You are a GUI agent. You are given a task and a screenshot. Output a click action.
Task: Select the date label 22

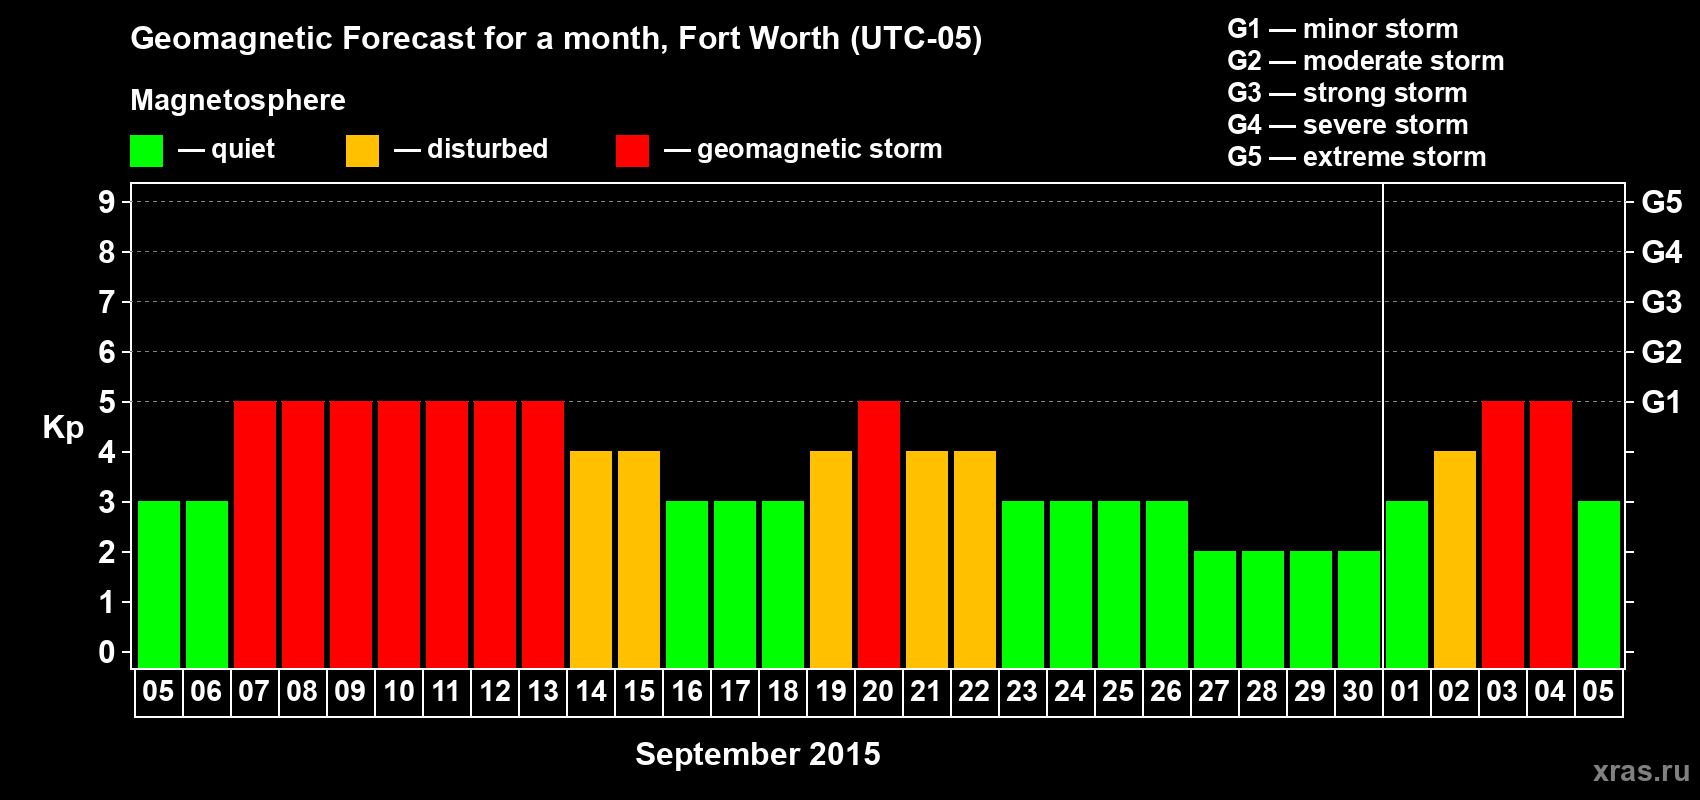974,691
